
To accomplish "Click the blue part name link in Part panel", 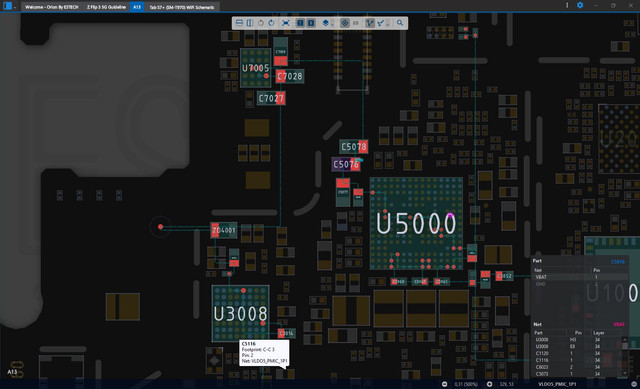I will click(x=618, y=262).
